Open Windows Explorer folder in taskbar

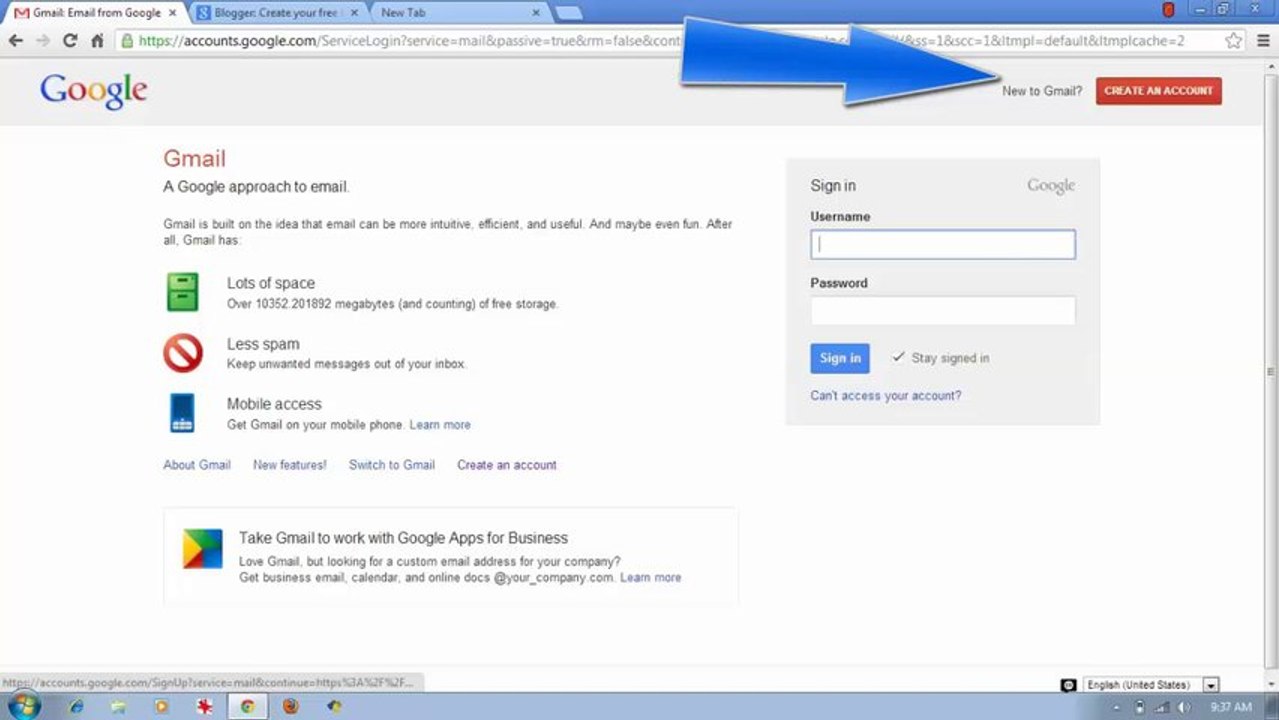pos(119,706)
